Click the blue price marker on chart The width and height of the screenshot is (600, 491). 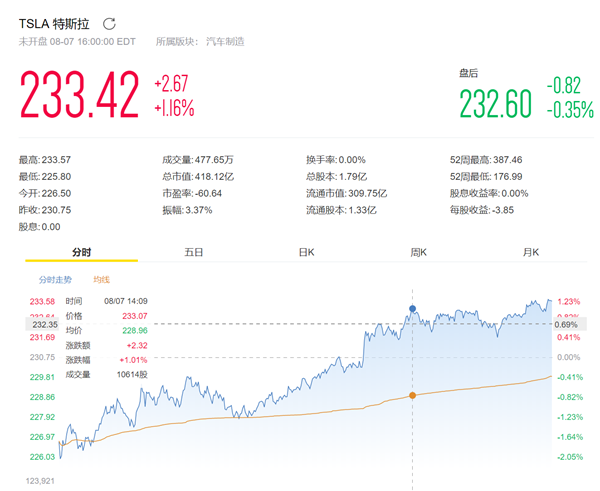coord(412,308)
